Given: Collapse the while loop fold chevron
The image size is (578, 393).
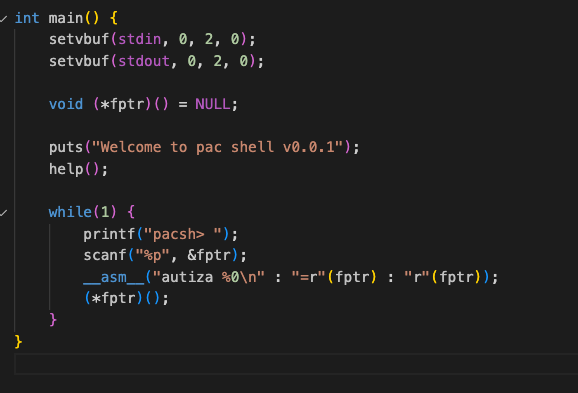Looking at the screenshot, I should click(3, 213).
